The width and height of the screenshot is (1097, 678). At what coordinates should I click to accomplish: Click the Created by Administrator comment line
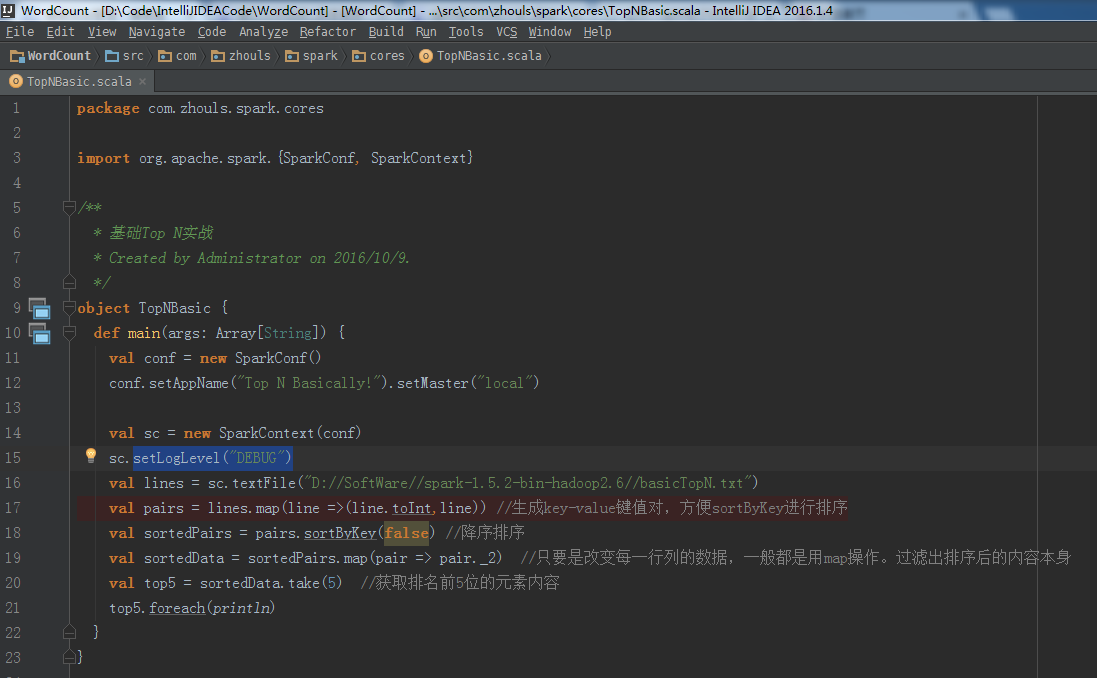[251, 258]
